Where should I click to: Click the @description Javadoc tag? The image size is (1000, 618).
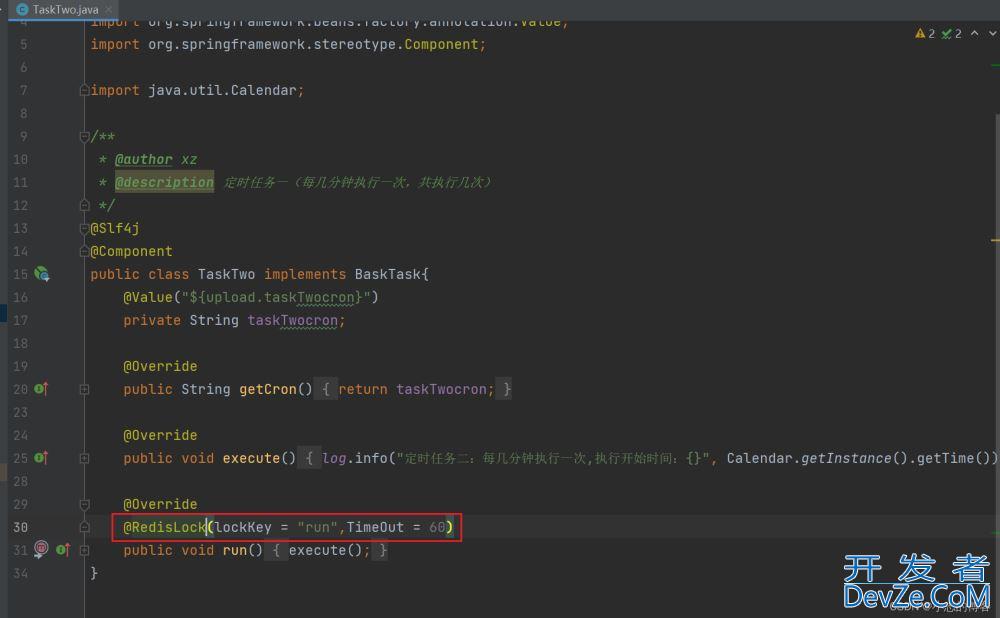165,182
